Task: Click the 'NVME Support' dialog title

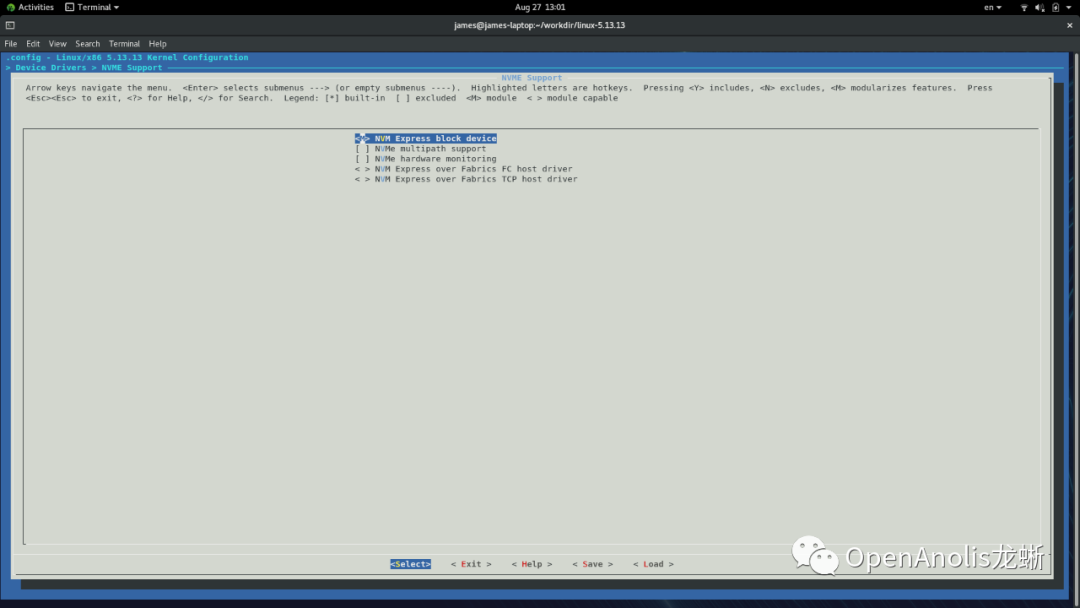Action: 532,78
